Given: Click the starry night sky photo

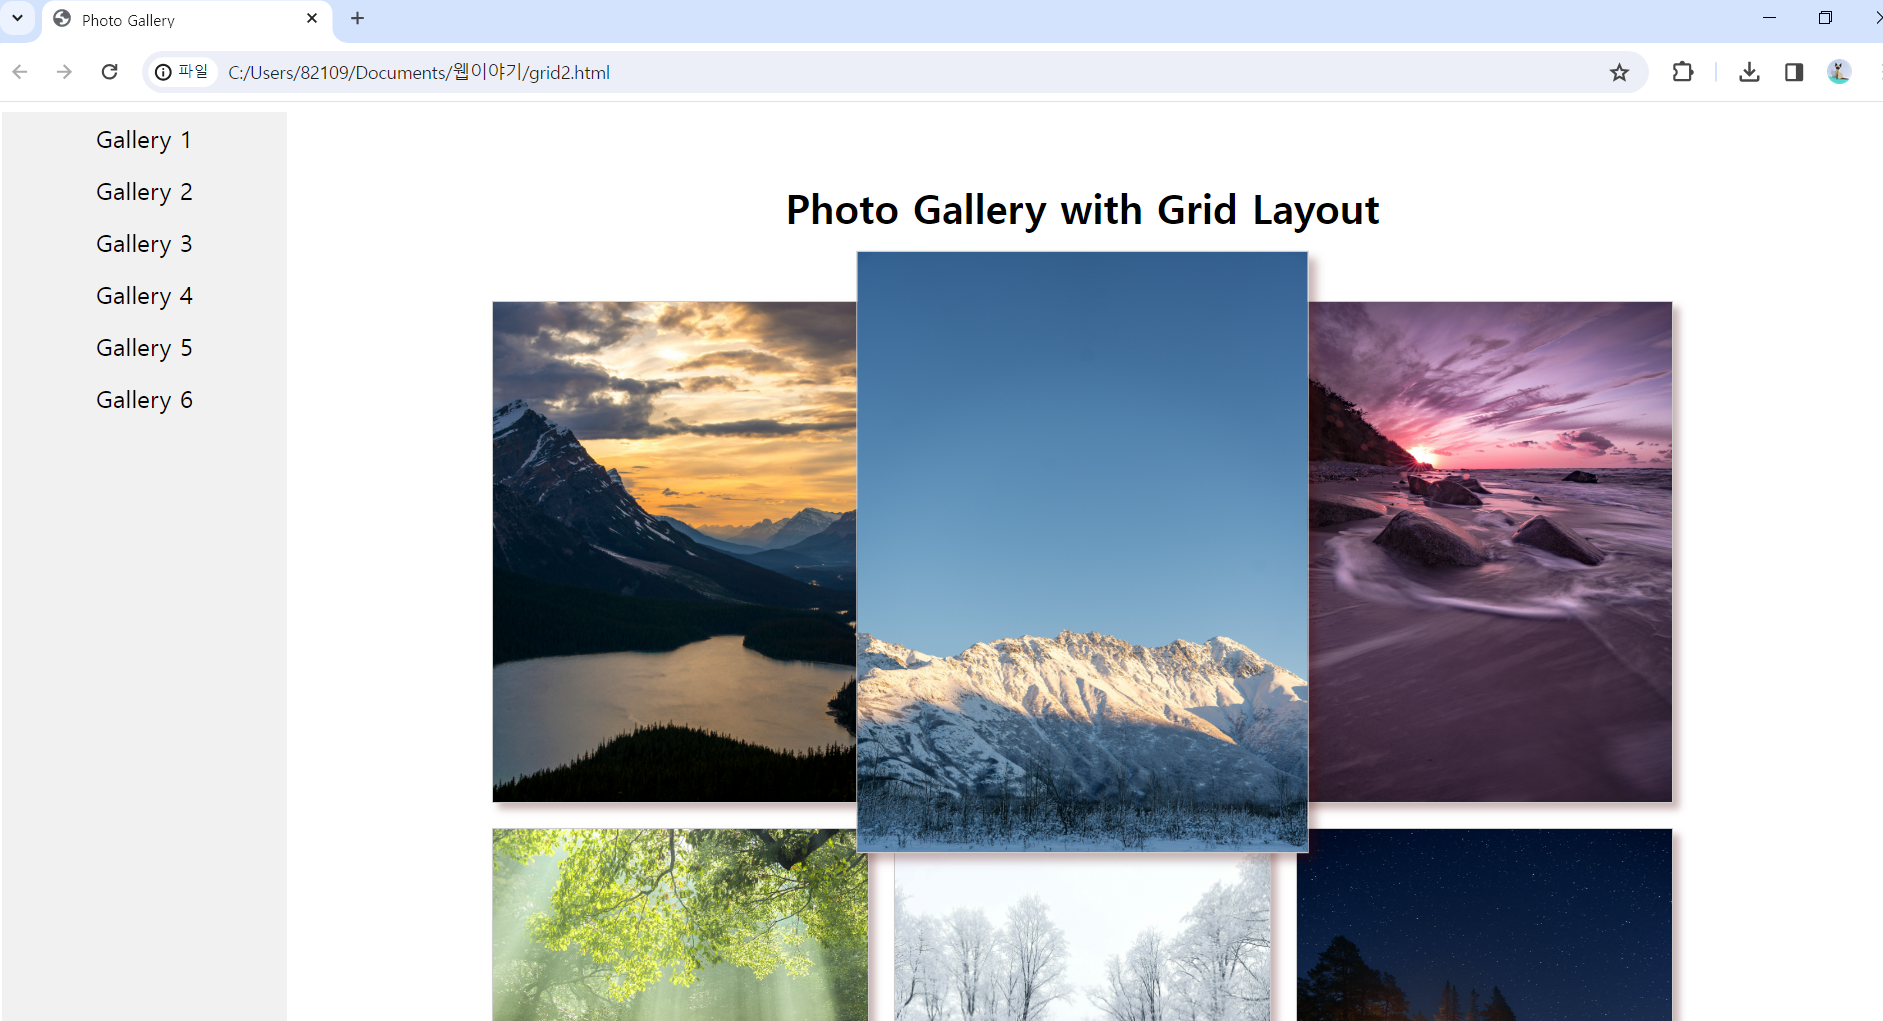Looking at the screenshot, I should point(1484,925).
